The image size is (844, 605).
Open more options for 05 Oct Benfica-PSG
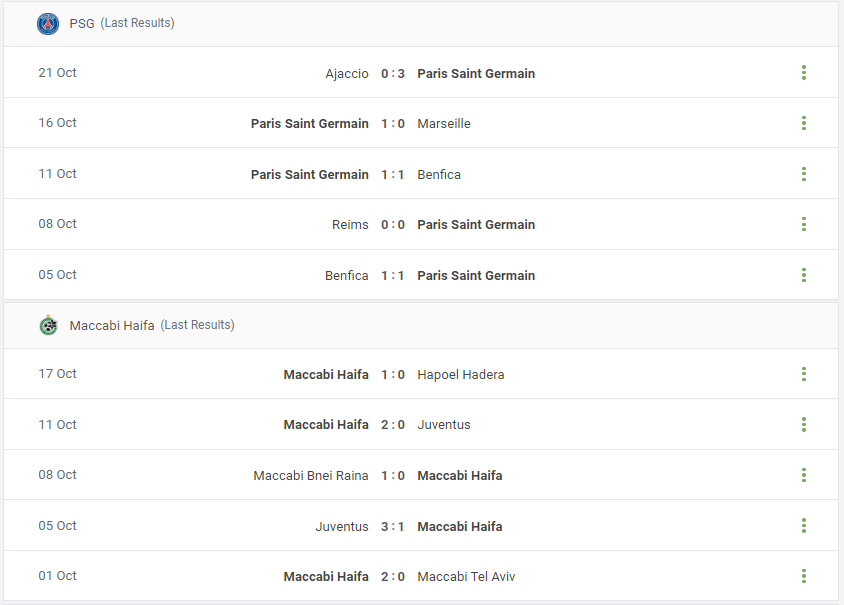click(x=804, y=275)
